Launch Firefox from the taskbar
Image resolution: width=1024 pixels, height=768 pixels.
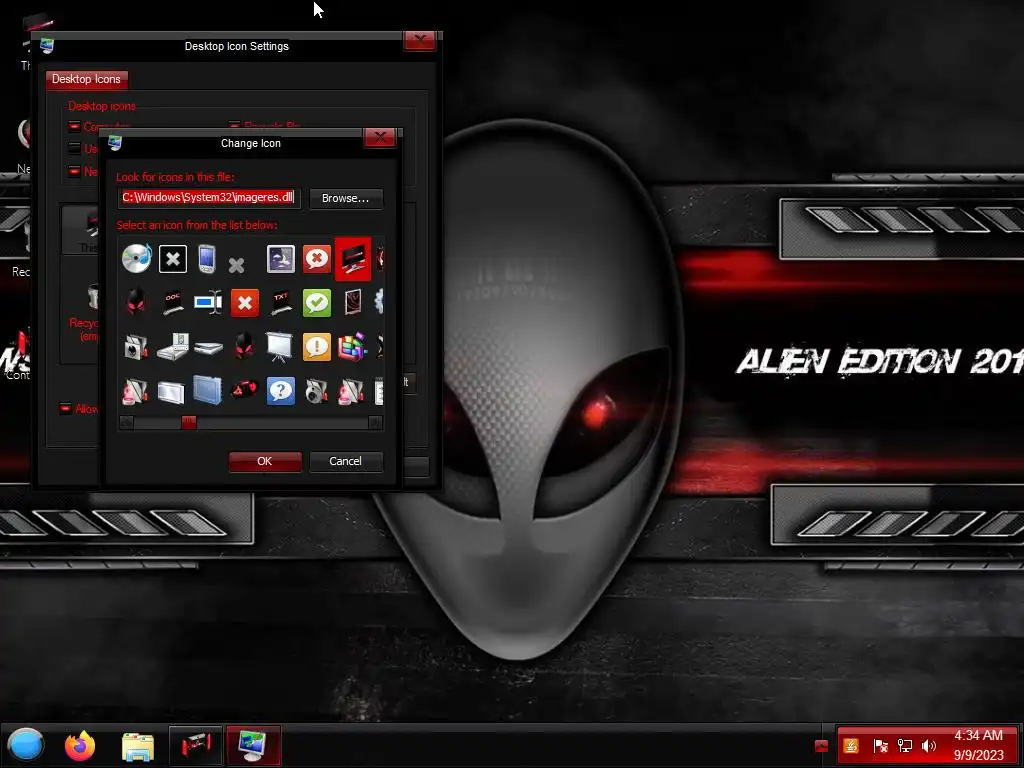(80, 746)
